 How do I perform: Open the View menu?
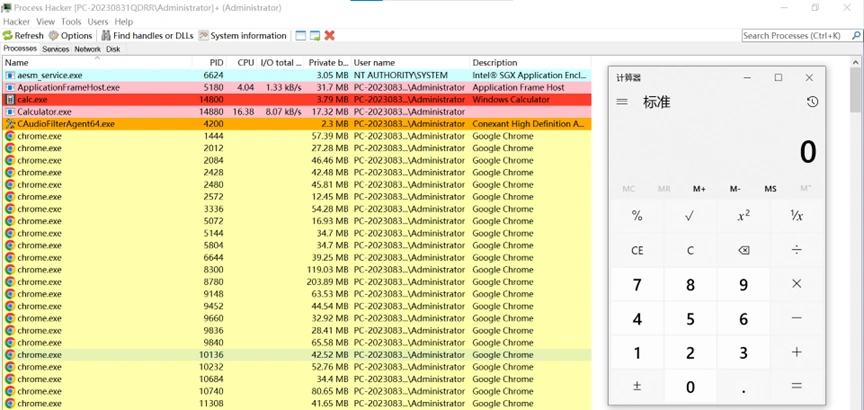(46, 21)
